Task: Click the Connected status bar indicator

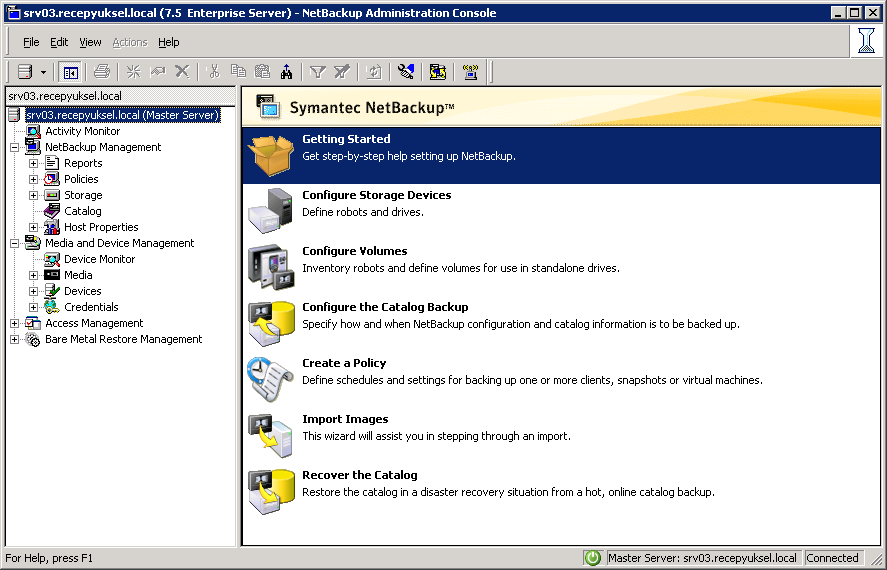Action: (x=832, y=558)
